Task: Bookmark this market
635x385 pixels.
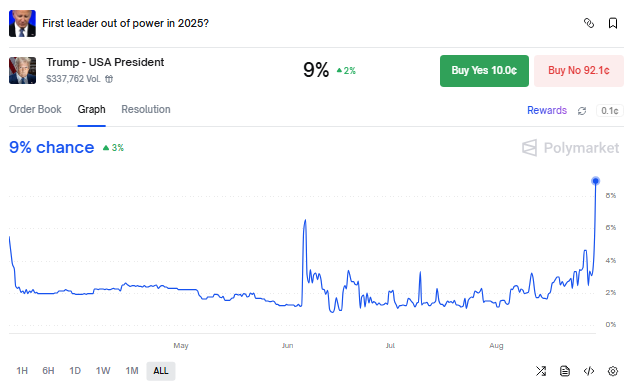Action: tap(613, 23)
